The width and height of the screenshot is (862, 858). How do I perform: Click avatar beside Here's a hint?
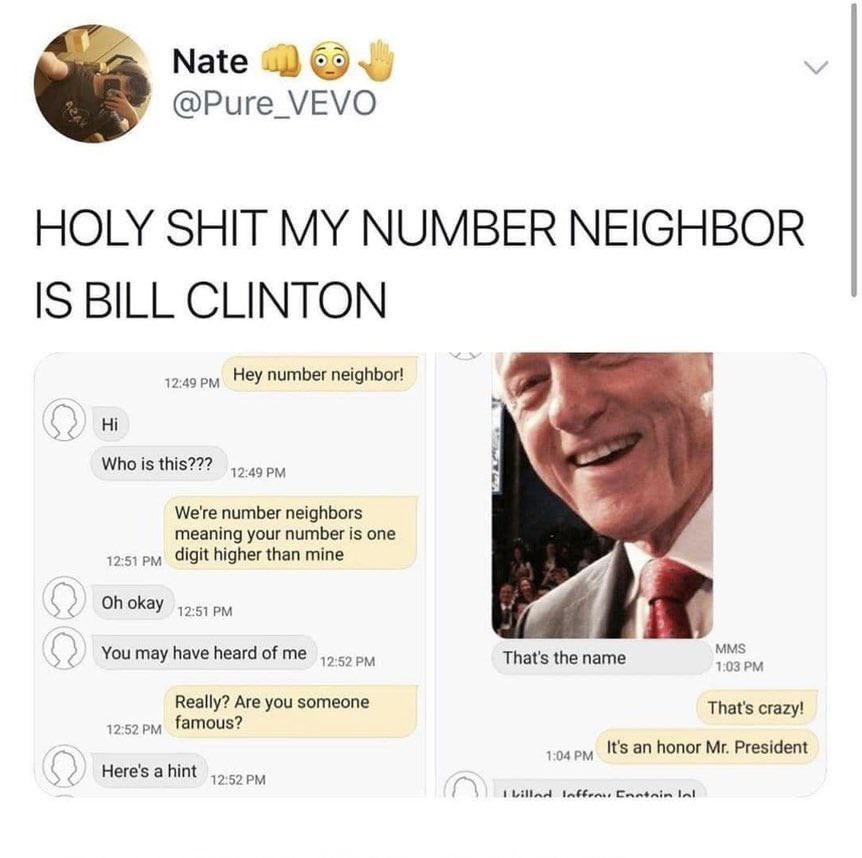coord(64,766)
